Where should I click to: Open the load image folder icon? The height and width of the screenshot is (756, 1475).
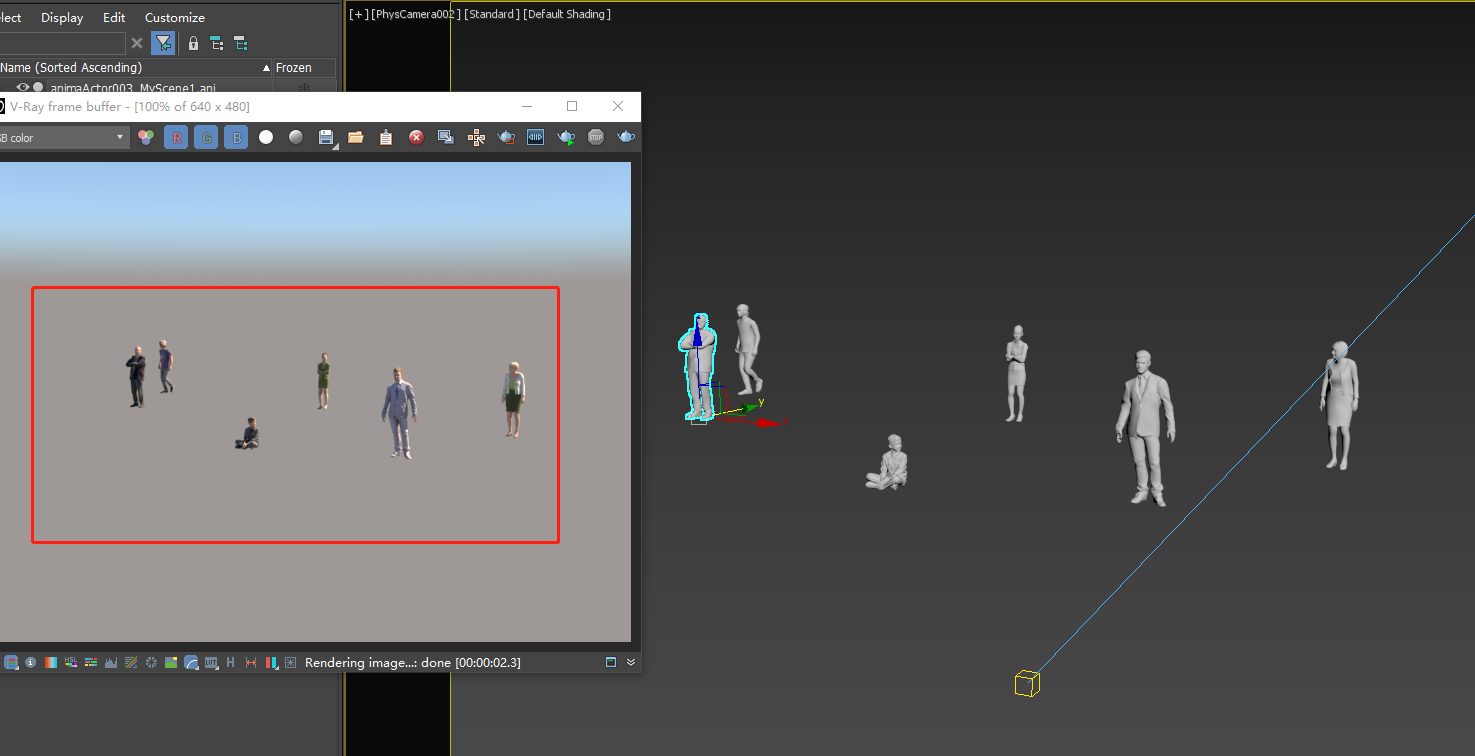356,137
